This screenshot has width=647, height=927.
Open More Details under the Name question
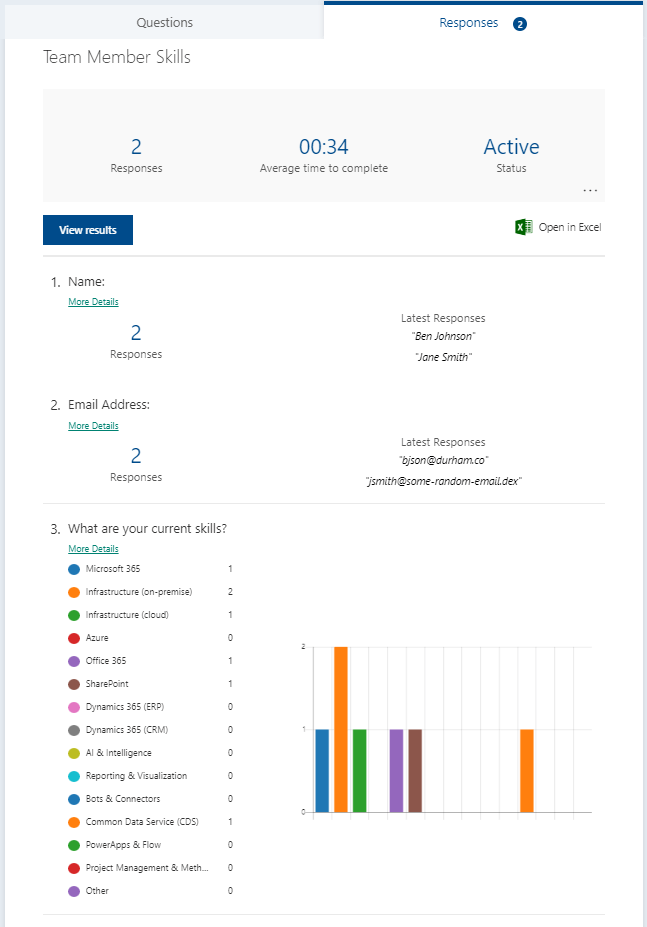tap(93, 302)
